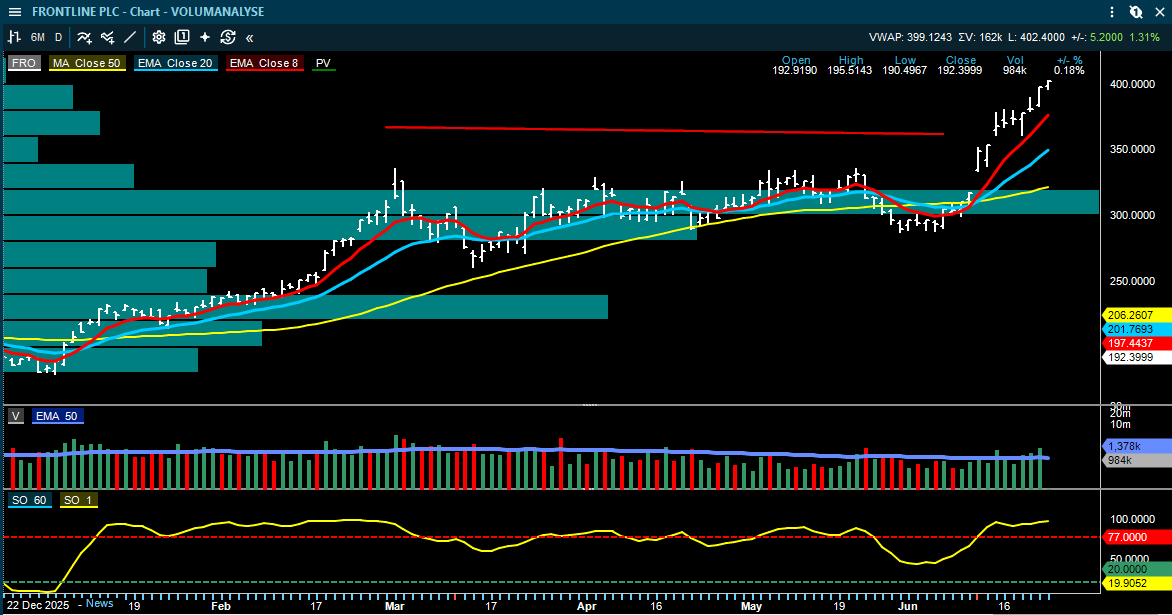
Task: Change the 6M time period
Action: 37,37
